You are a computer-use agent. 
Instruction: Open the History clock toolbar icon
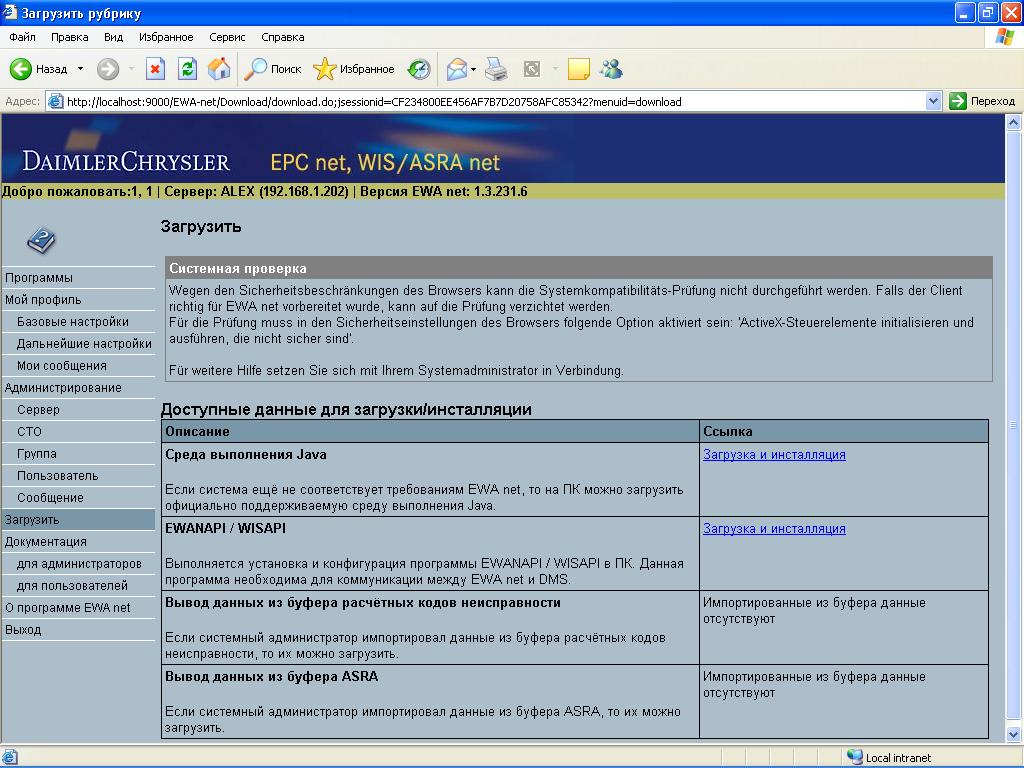(x=419, y=69)
